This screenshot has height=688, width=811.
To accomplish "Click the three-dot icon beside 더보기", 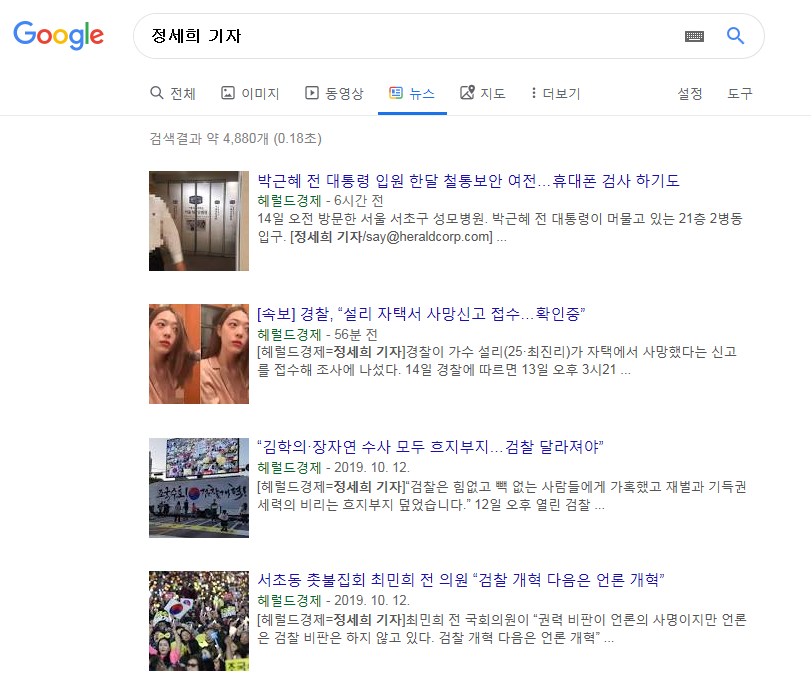I will [x=533, y=93].
